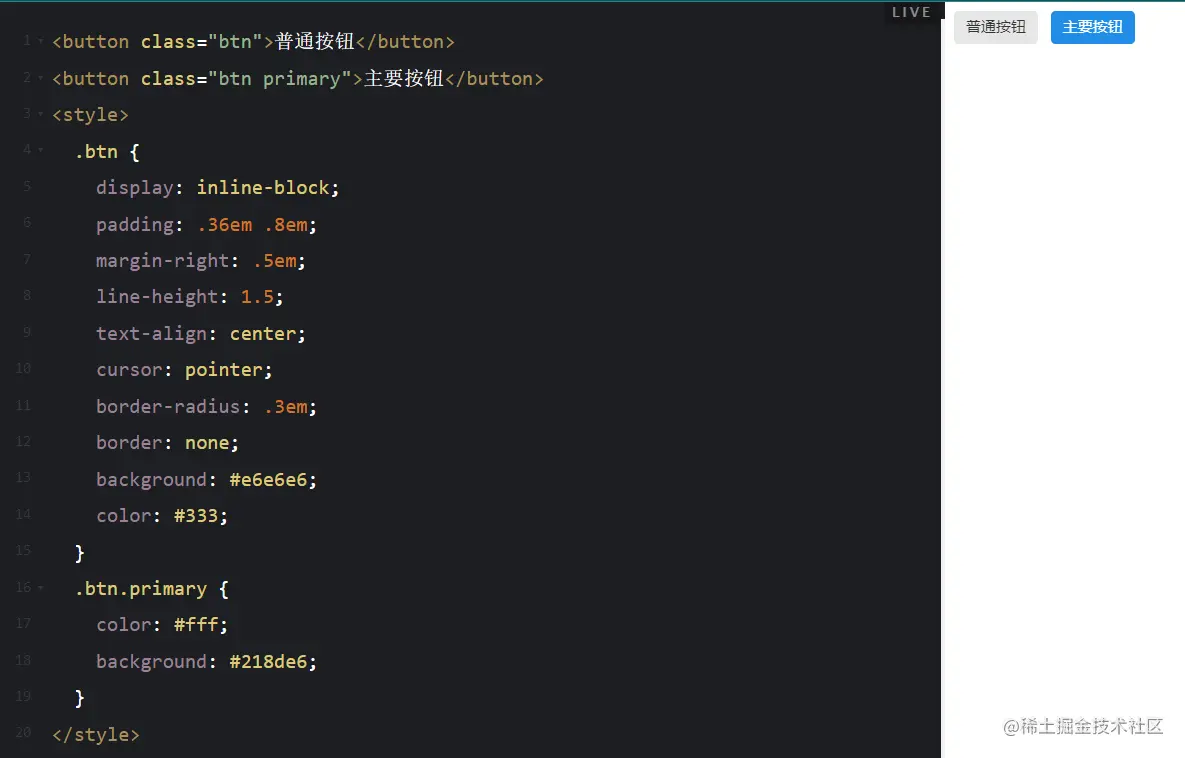Screen dimensions: 1185x758
Task: Click line number 13 in the gutter
Action: click(x=23, y=478)
